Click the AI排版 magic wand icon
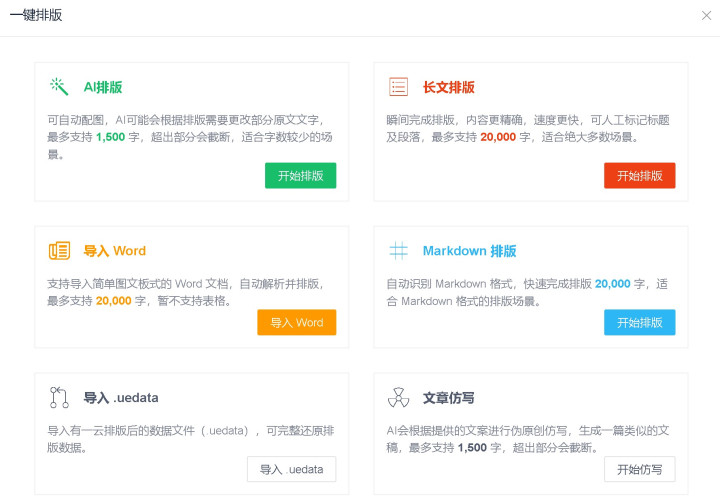Viewport: 720px width, 502px height. click(x=59, y=86)
